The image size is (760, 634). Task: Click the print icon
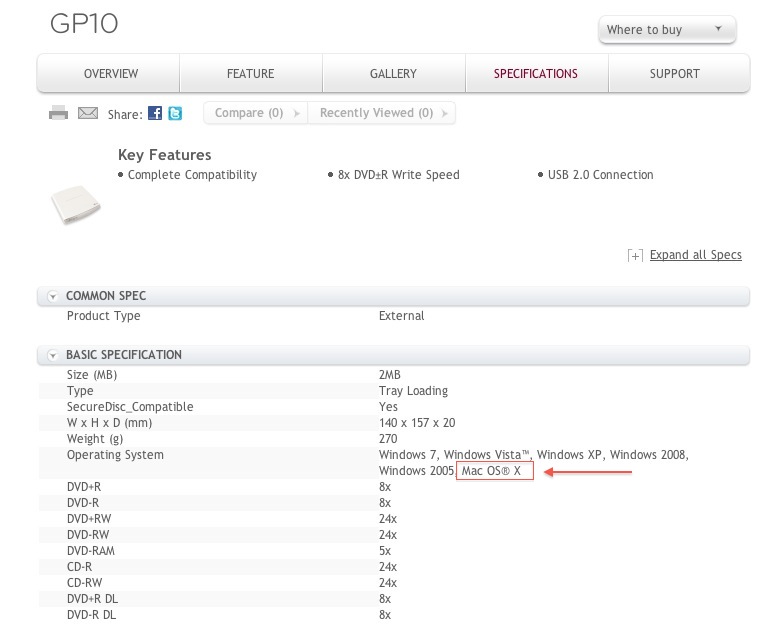(58, 112)
